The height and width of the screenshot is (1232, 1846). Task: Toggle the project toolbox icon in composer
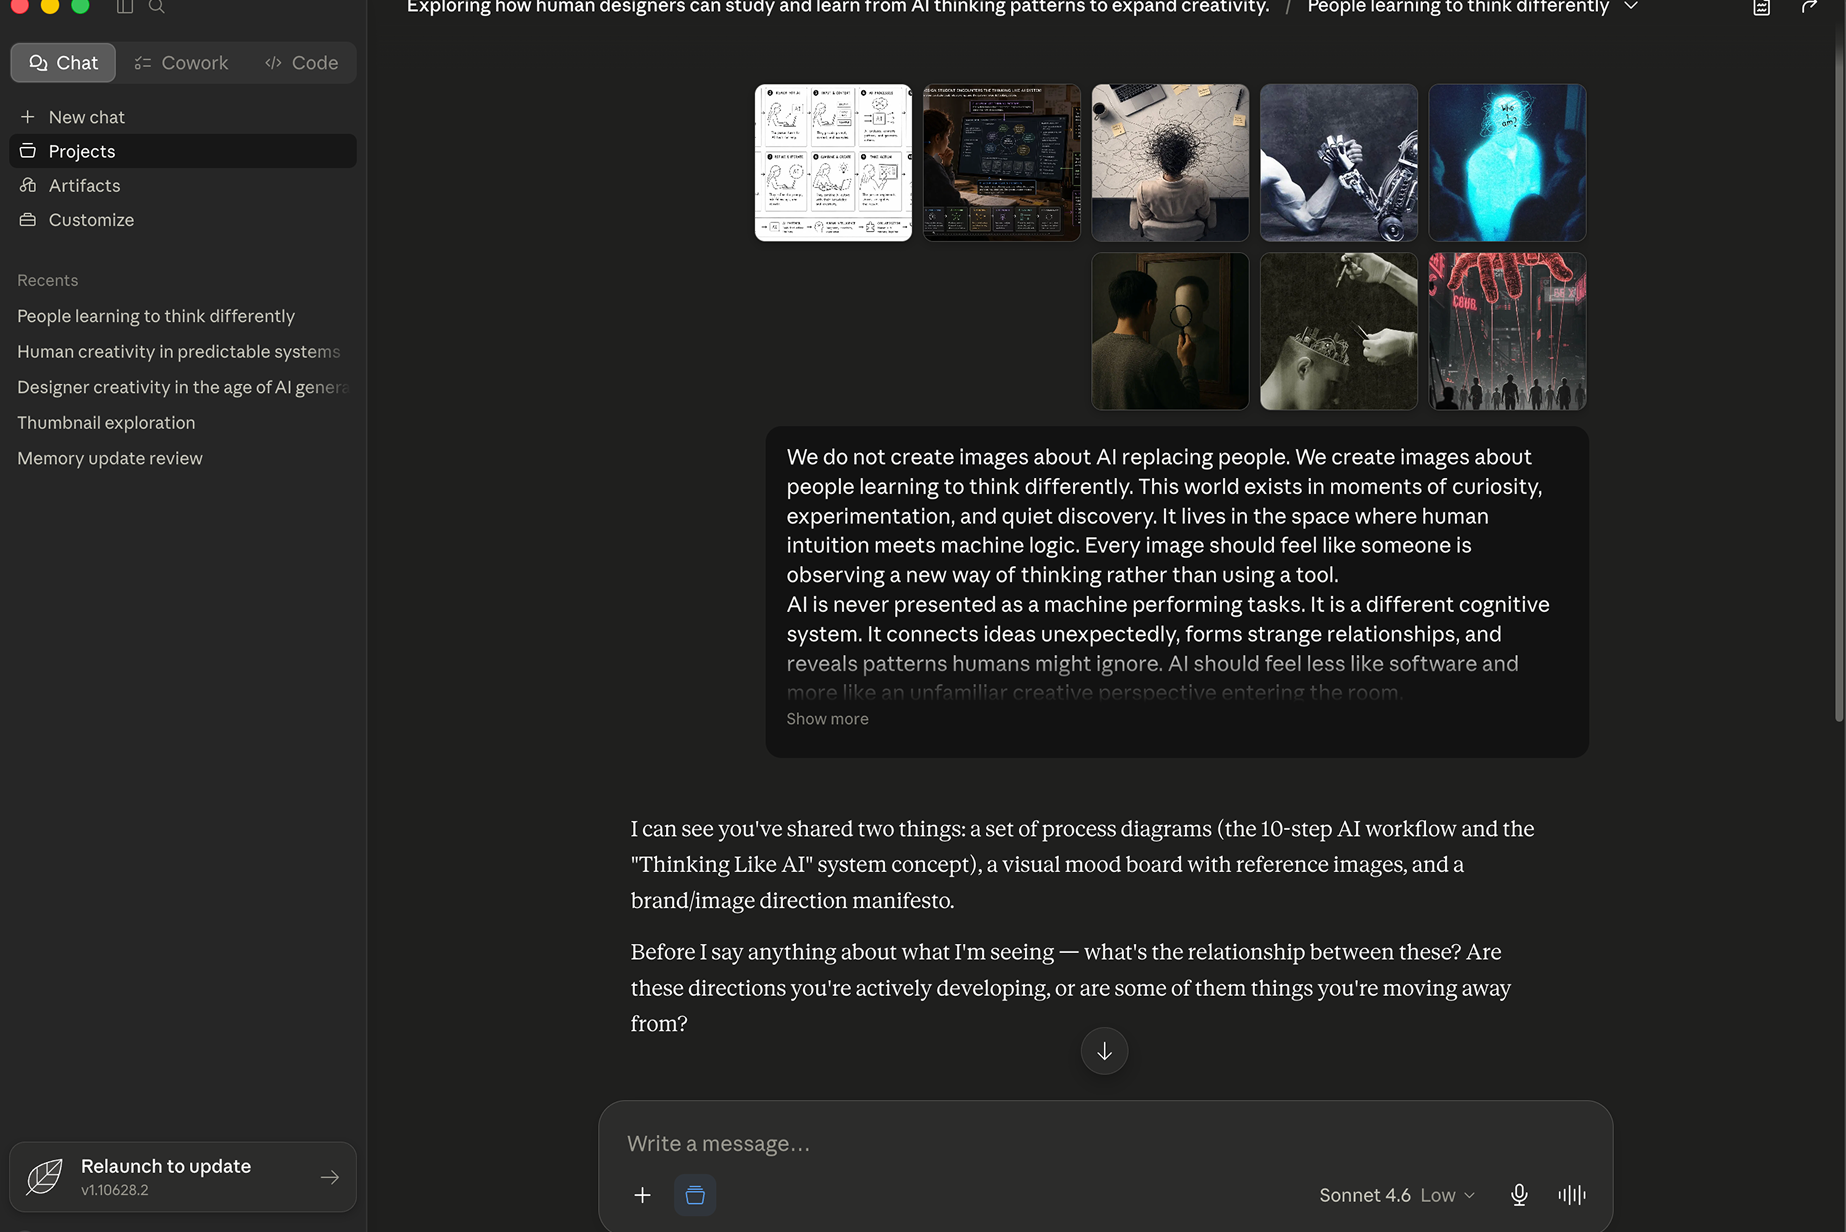pyautogui.click(x=695, y=1195)
